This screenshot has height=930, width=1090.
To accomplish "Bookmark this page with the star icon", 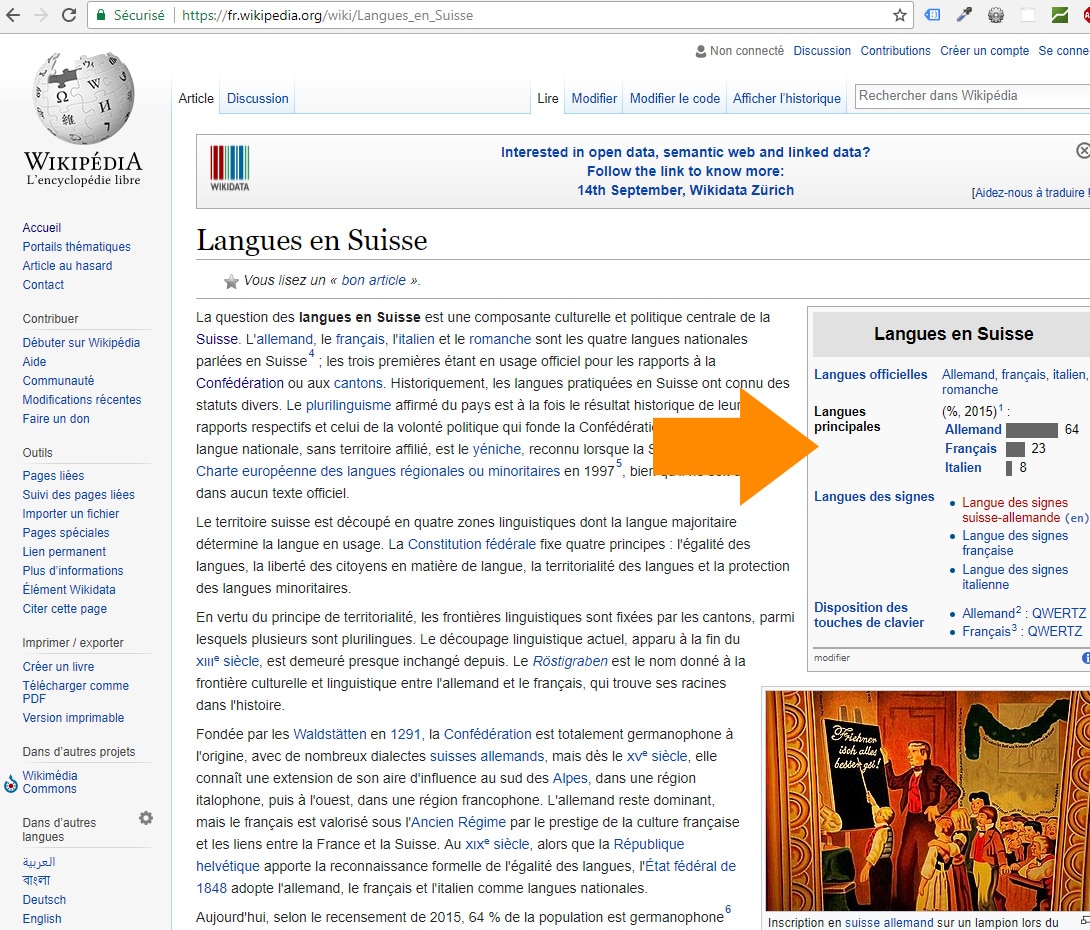I will coord(900,15).
